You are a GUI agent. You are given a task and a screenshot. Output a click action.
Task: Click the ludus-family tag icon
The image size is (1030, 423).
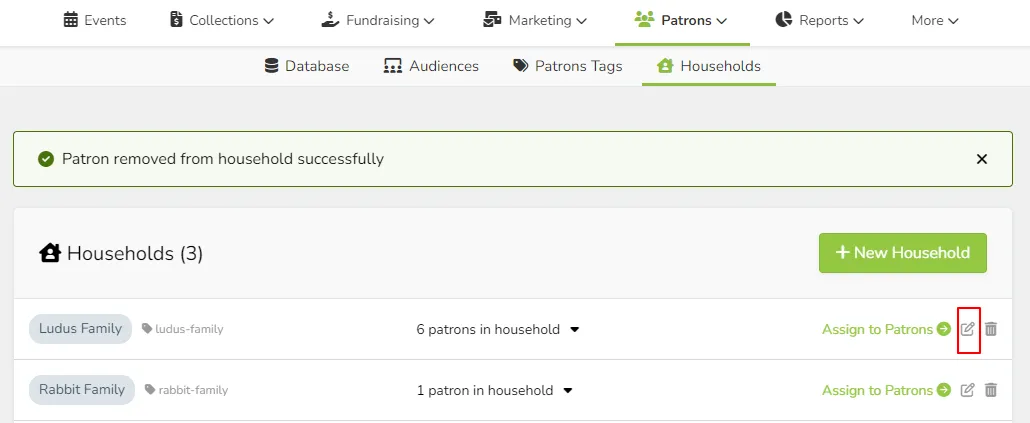(147, 329)
